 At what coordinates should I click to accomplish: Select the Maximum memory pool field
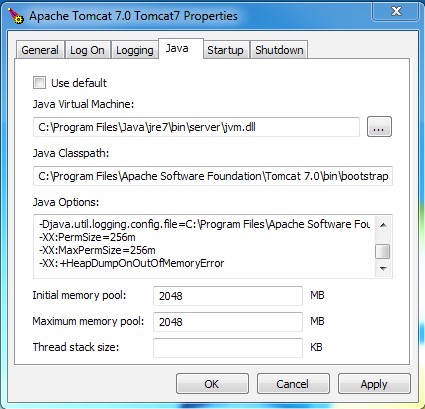[228, 322]
